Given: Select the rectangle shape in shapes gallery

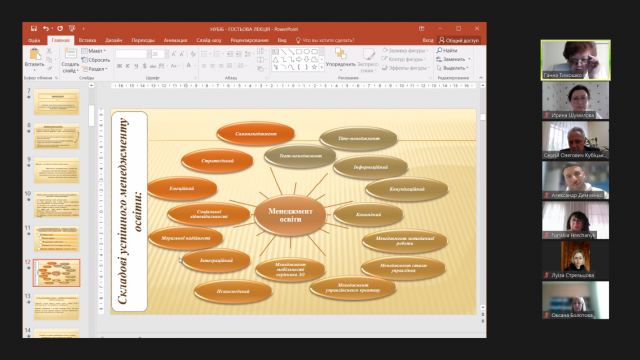Looking at the screenshot, I should pyautogui.click(x=299, y=52).
